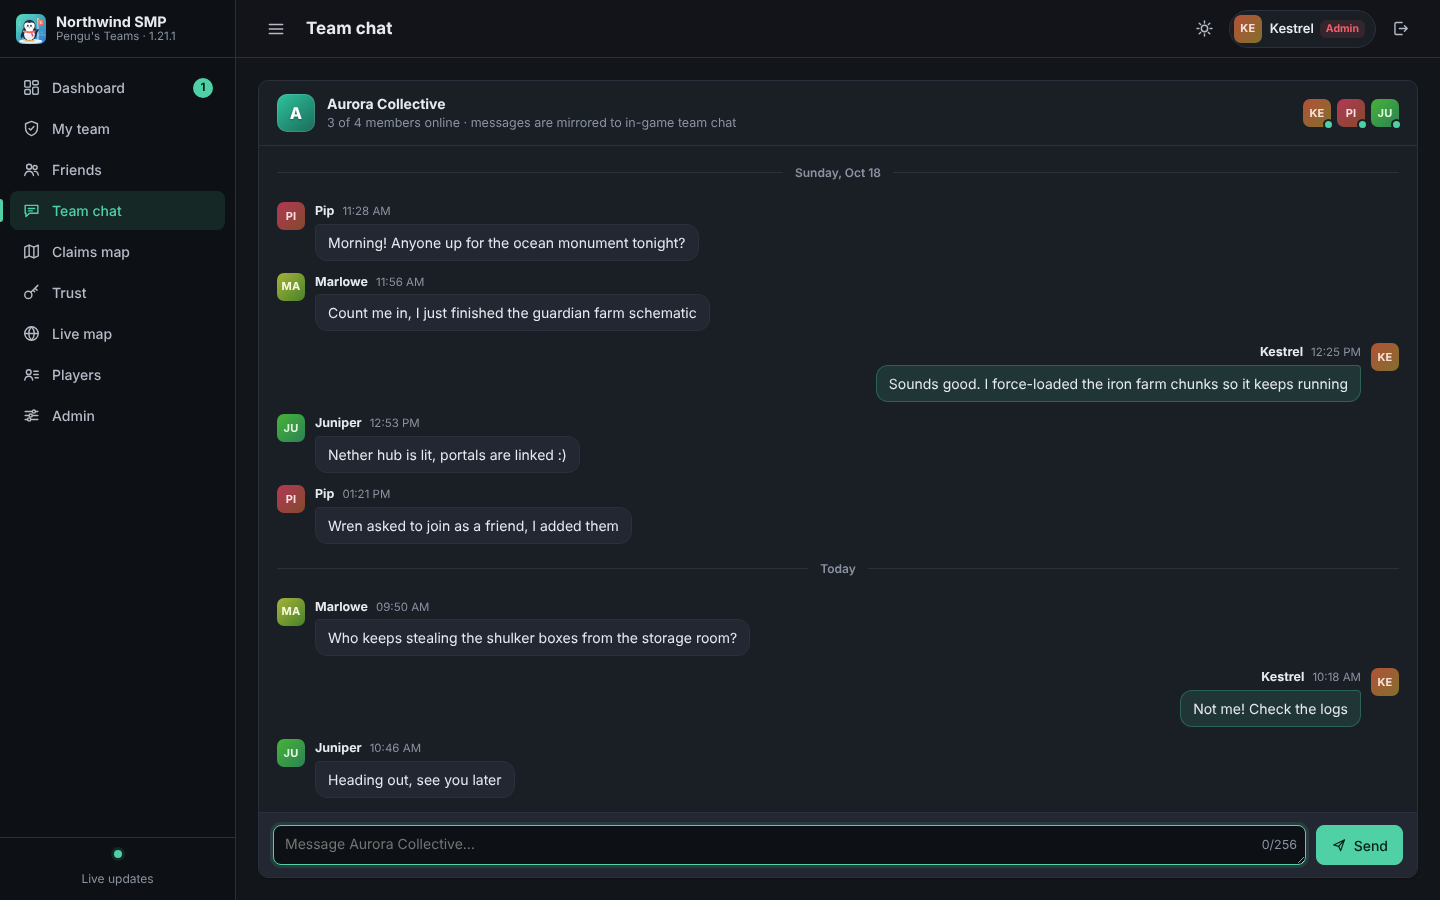Navigate to Trust settings

click(117, 293)
